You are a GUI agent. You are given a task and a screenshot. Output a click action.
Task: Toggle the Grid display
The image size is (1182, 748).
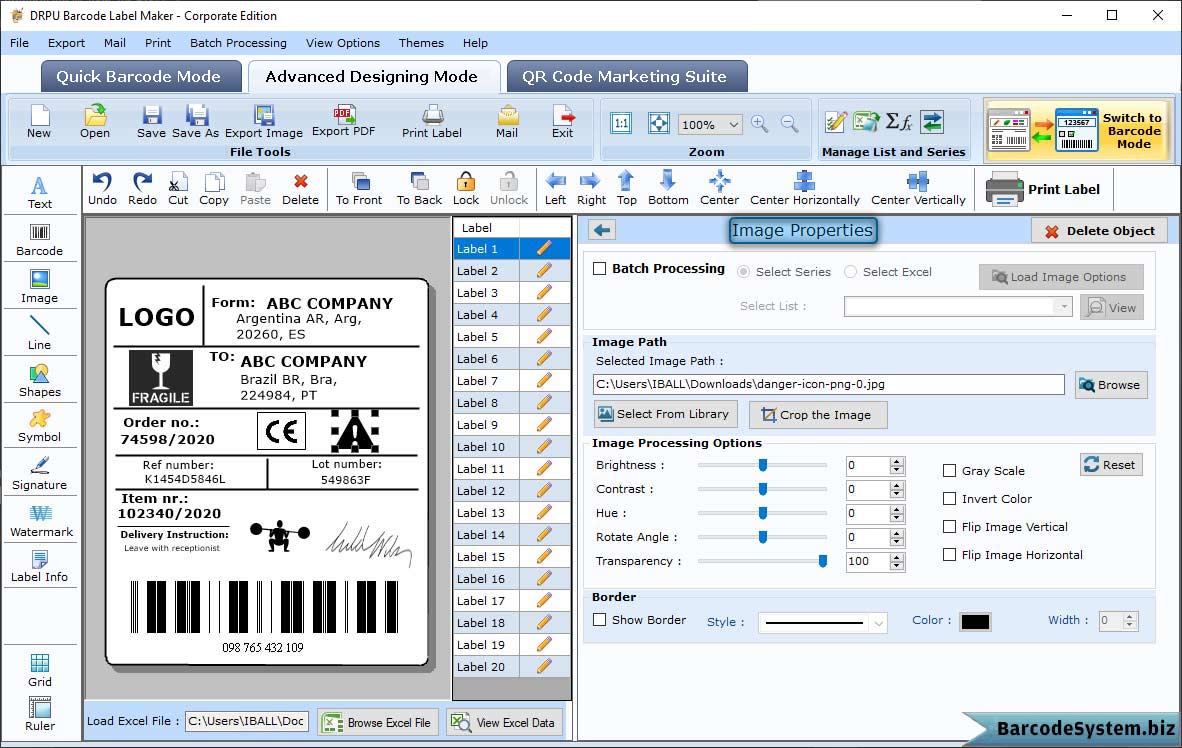click(40, 670)
